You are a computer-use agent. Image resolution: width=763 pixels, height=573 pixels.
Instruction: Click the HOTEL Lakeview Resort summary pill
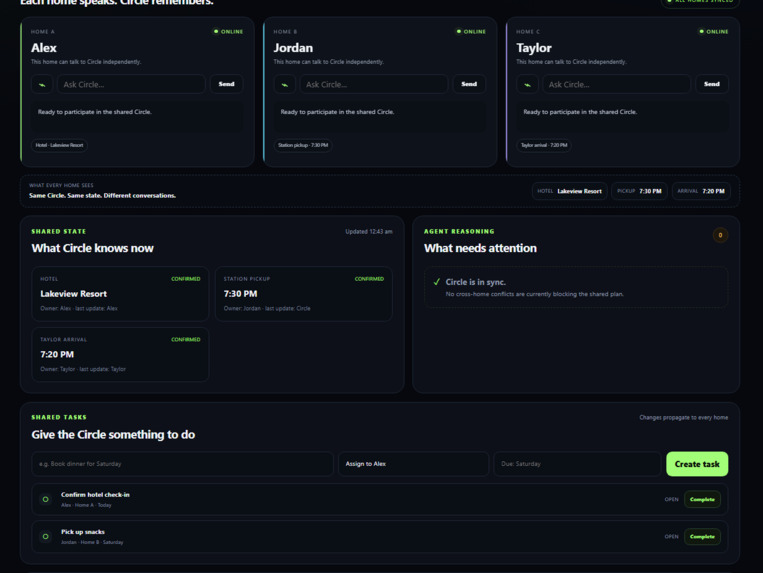tap(569, 191)
